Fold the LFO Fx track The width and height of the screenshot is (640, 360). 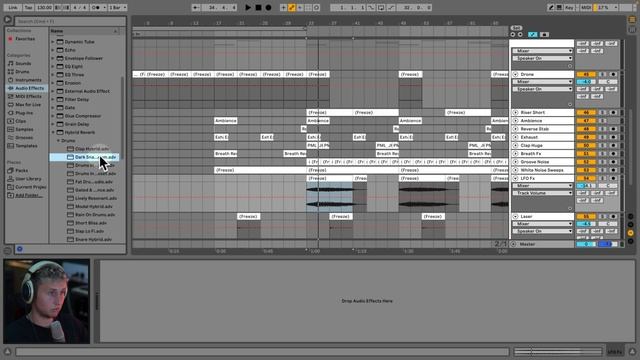(x=516, y=178)
